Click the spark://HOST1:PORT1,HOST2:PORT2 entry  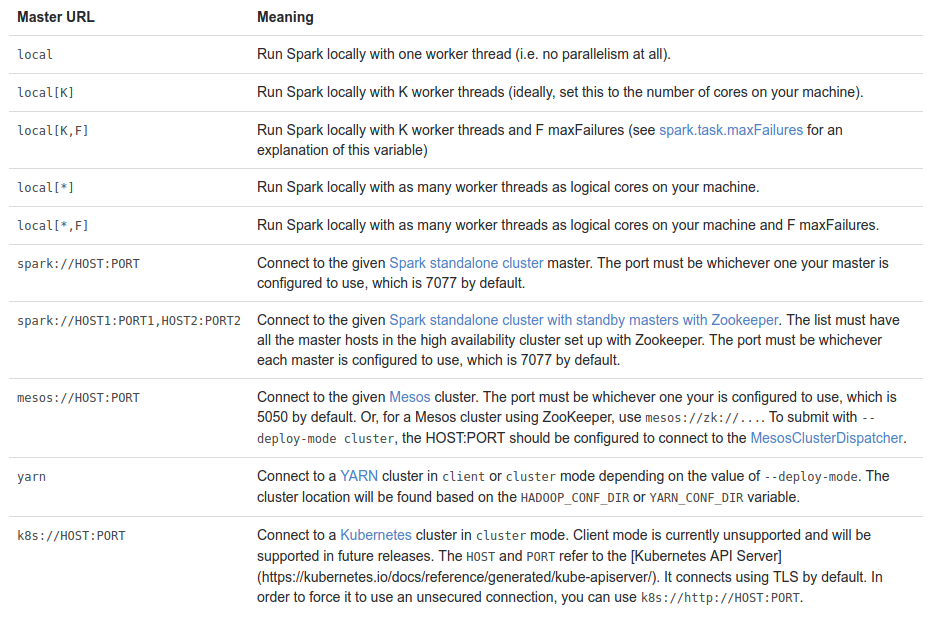point(129,321)
